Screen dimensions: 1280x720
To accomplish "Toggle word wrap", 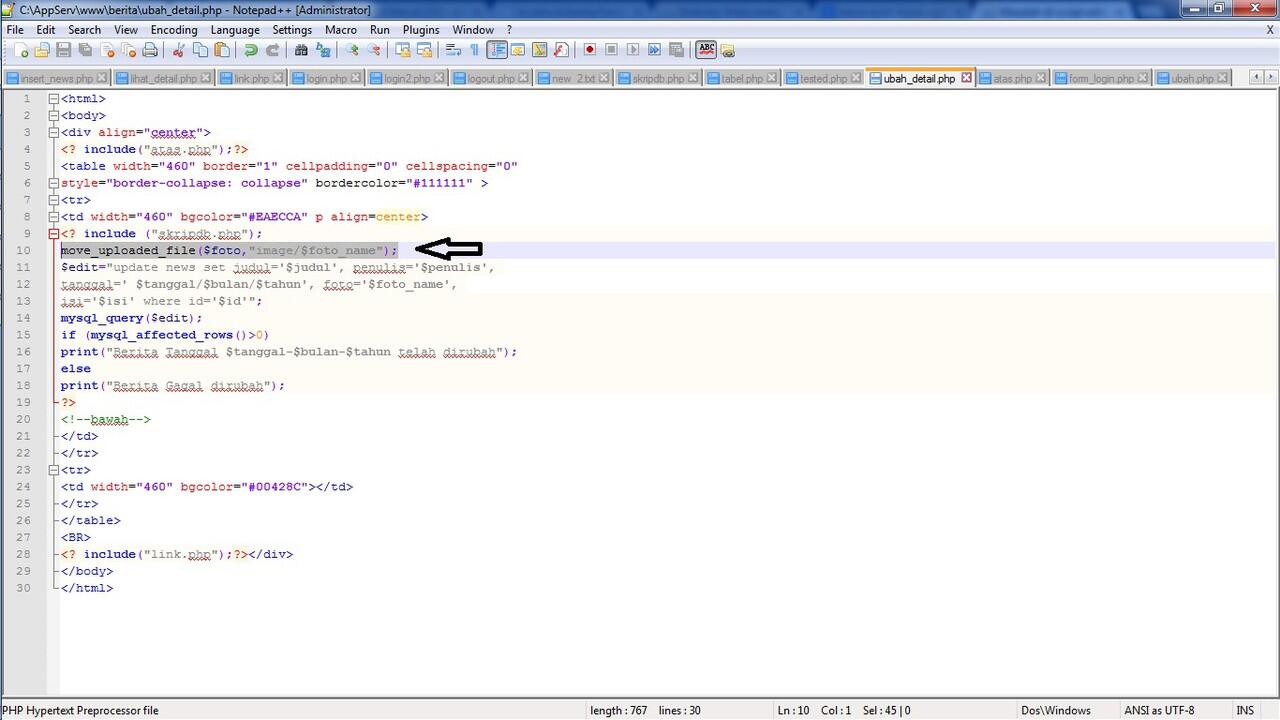I will 453,50.
